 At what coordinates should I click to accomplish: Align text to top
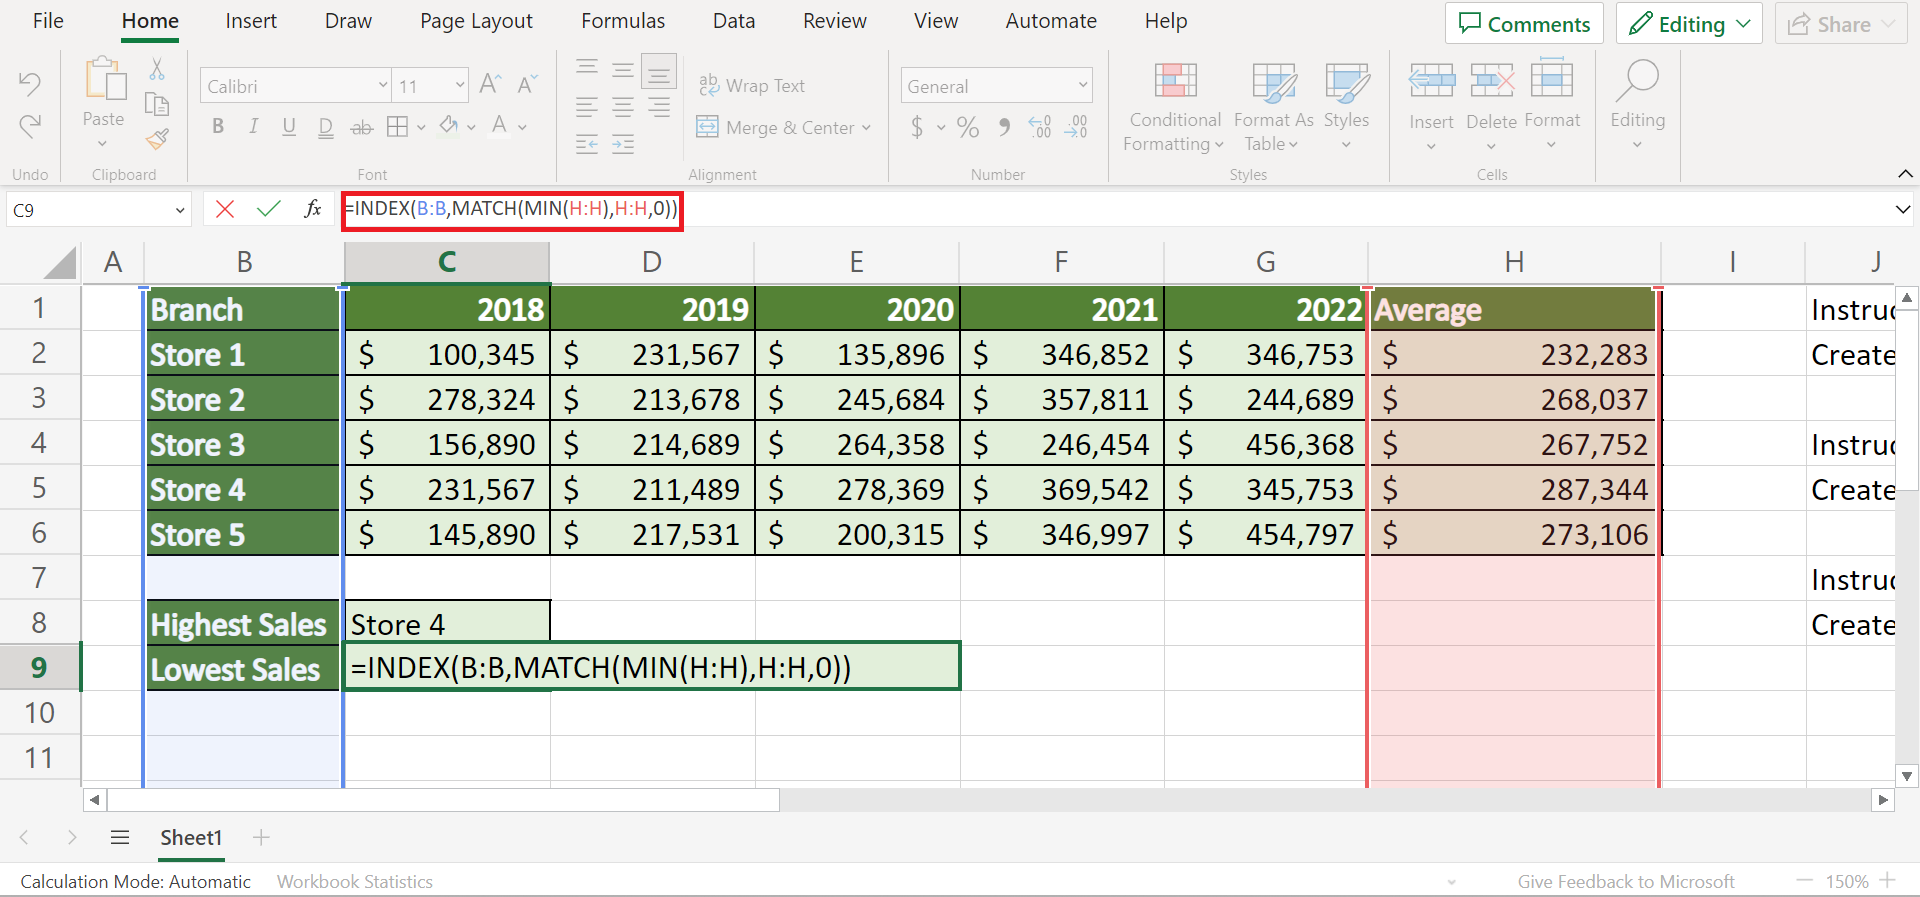[587, 69]
